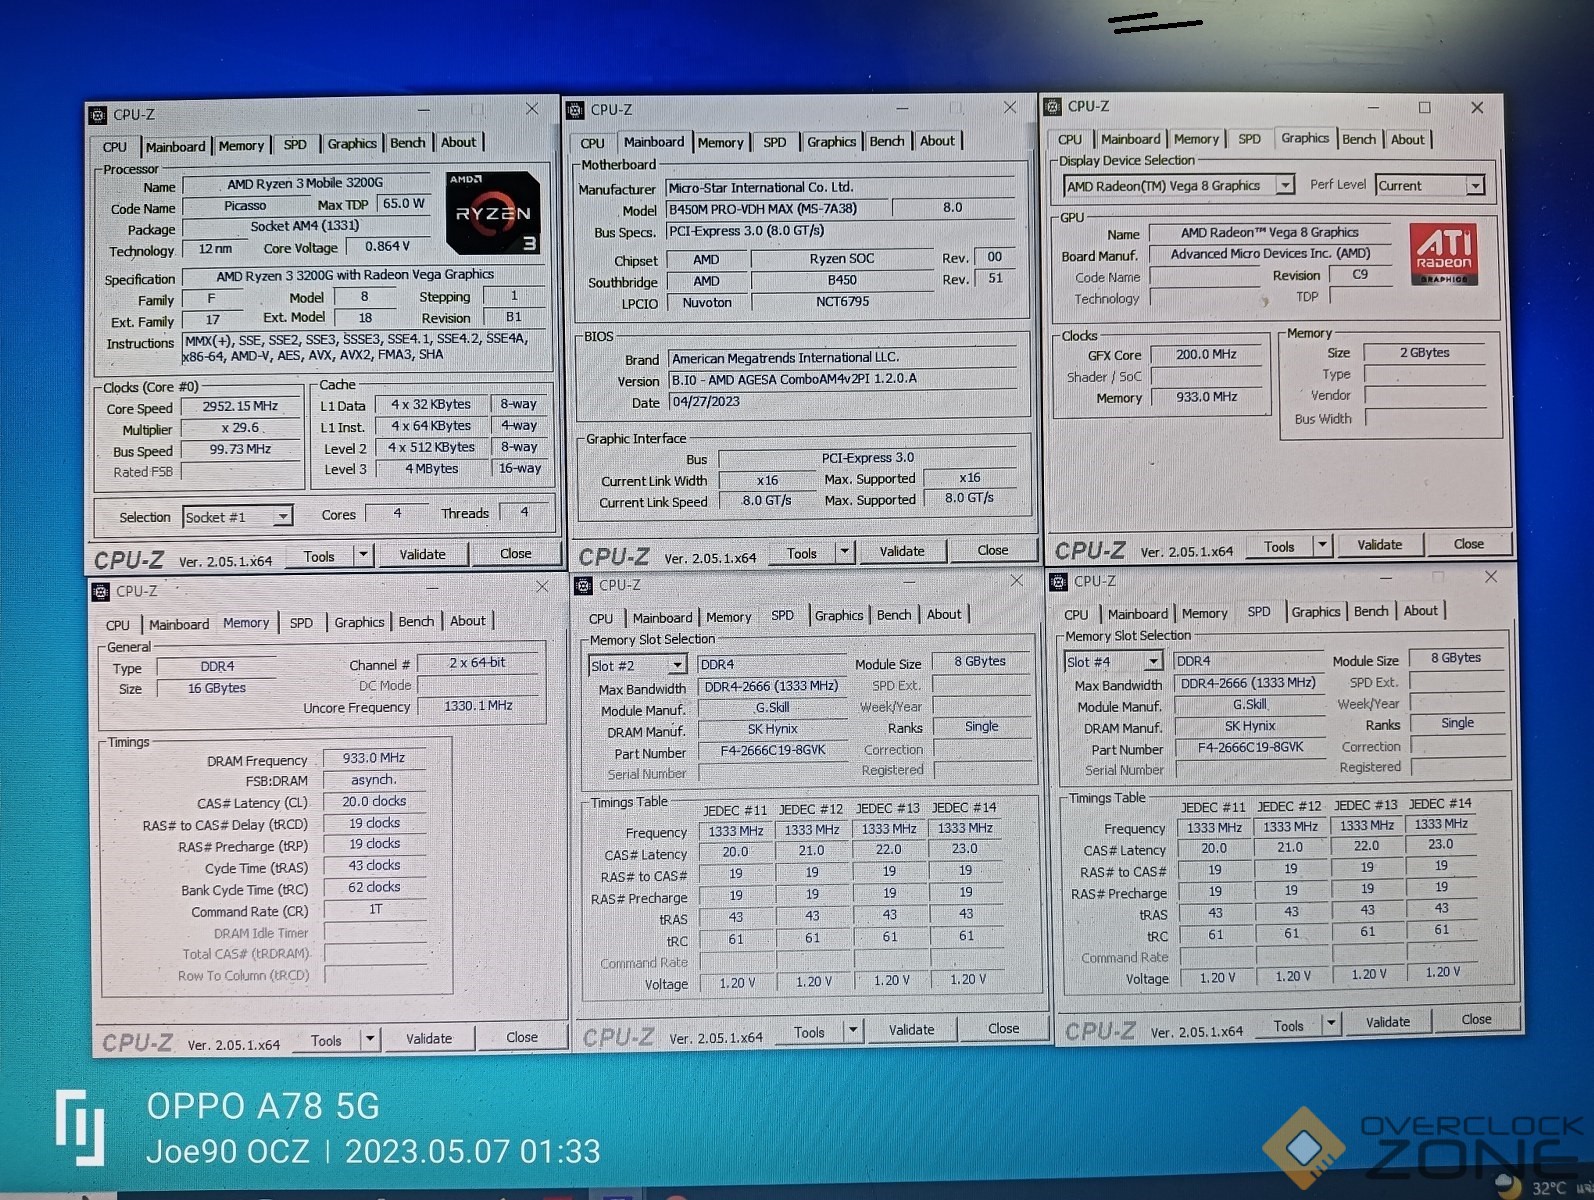This screenshot has height=1200, width=1594.
Task: Click the CPU-Z title icon of the motherboard window
Action: click(575, 110)
